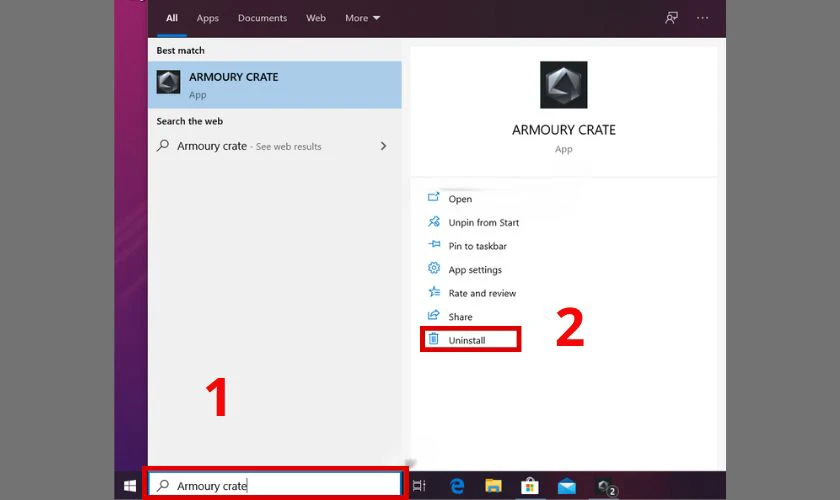Choose Pin to taskbar

tap(477, 246)
